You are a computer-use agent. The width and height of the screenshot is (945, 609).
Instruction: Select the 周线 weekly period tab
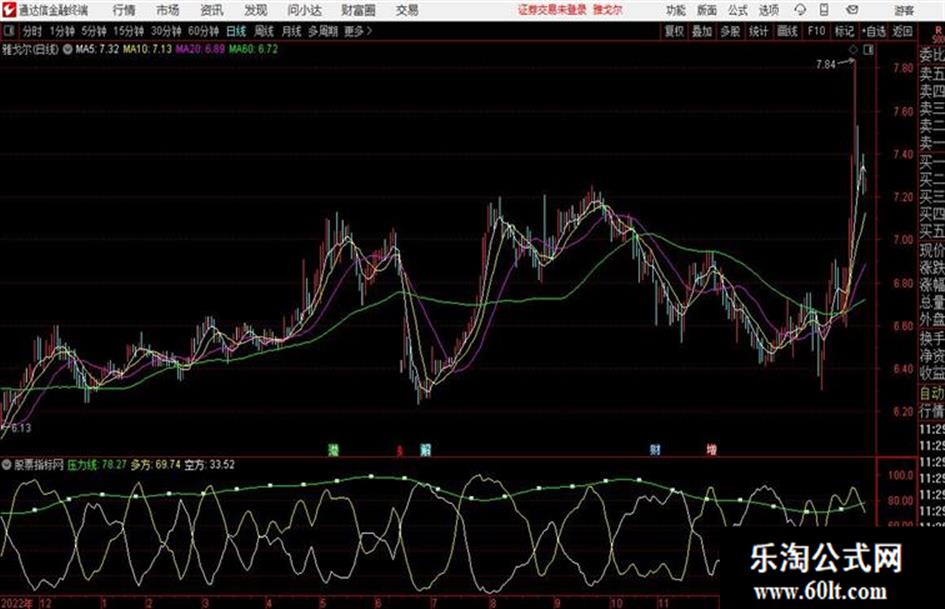(264, 31)
